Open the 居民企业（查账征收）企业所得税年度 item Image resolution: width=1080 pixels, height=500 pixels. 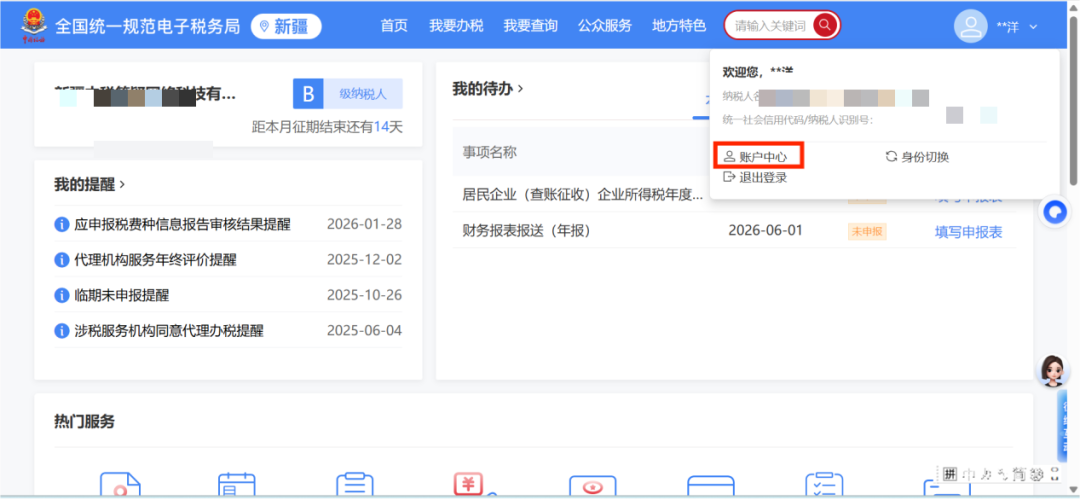click(583, 195)
